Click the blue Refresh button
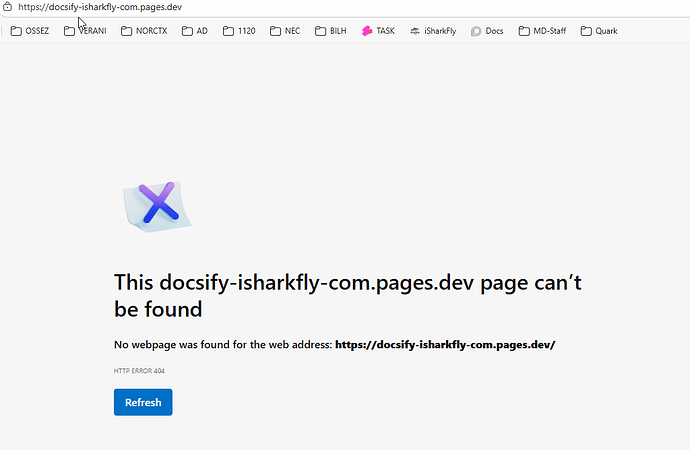This screenshot has height=450, width=690. 143,402
